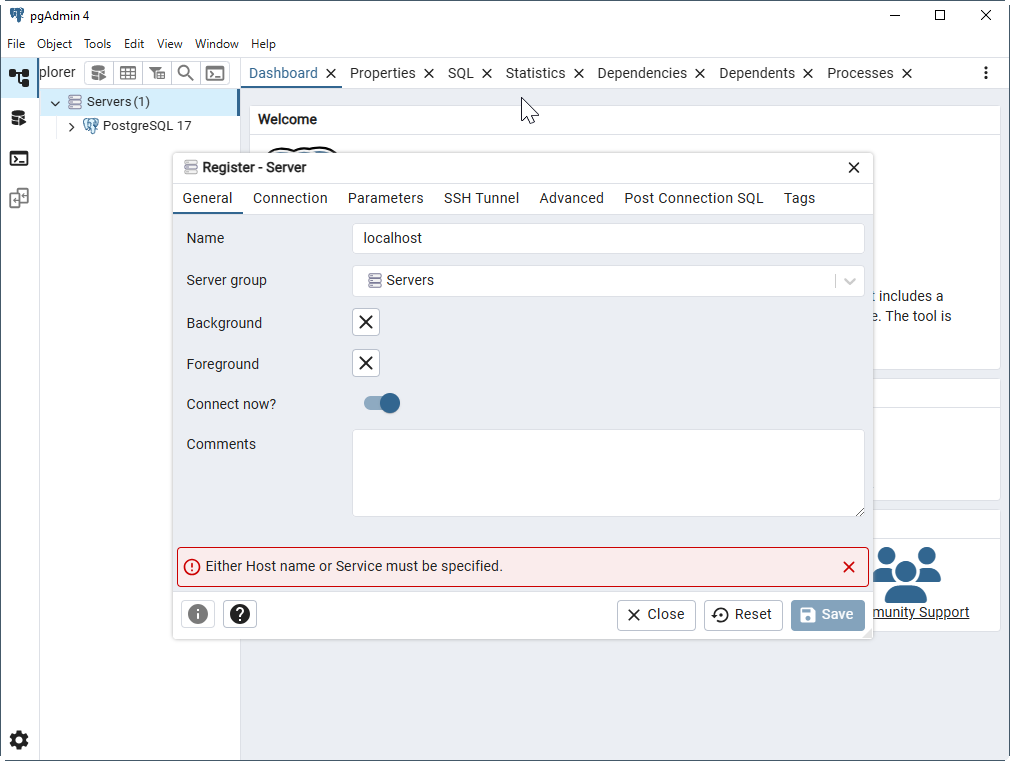
Task: Clear the Background color swatch
Action: (x=366, y=322)
